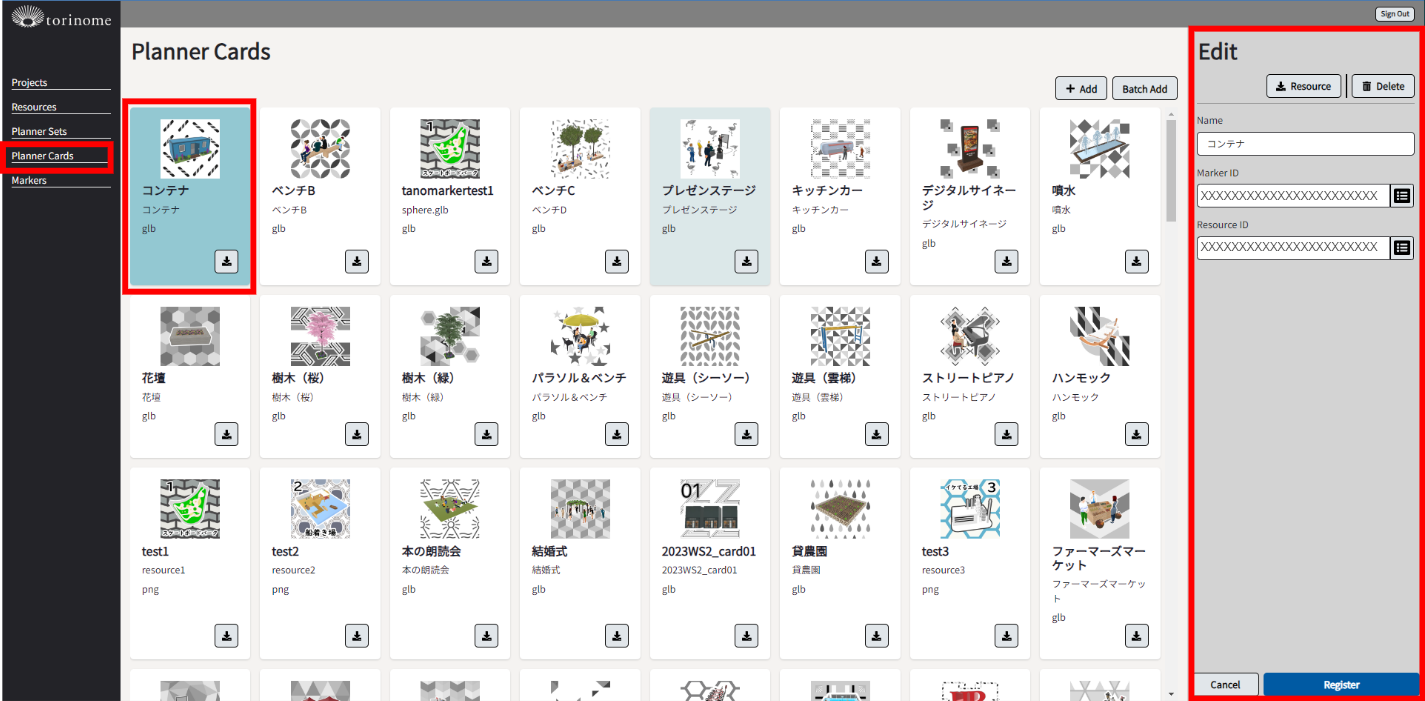Click download icon on ストリートピアノ card

coord(1007,434)
